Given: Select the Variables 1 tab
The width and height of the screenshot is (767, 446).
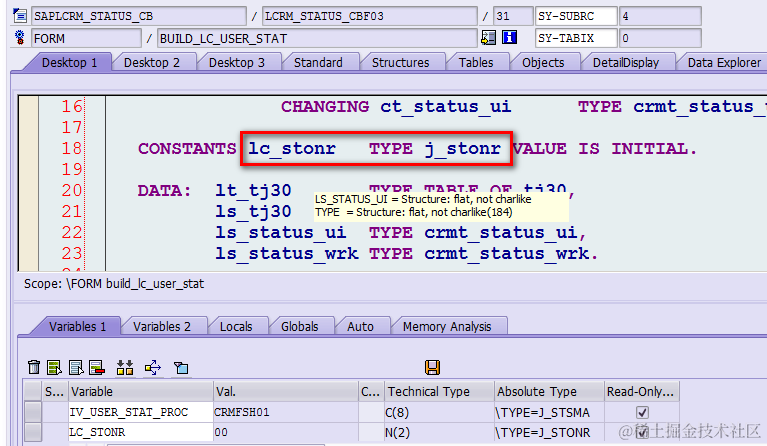Looking at the screenshot, I should coord(77,326).
